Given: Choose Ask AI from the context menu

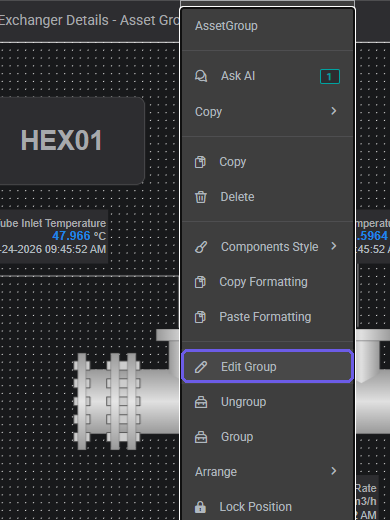Looking at the screenshot, I should [267, 76].
